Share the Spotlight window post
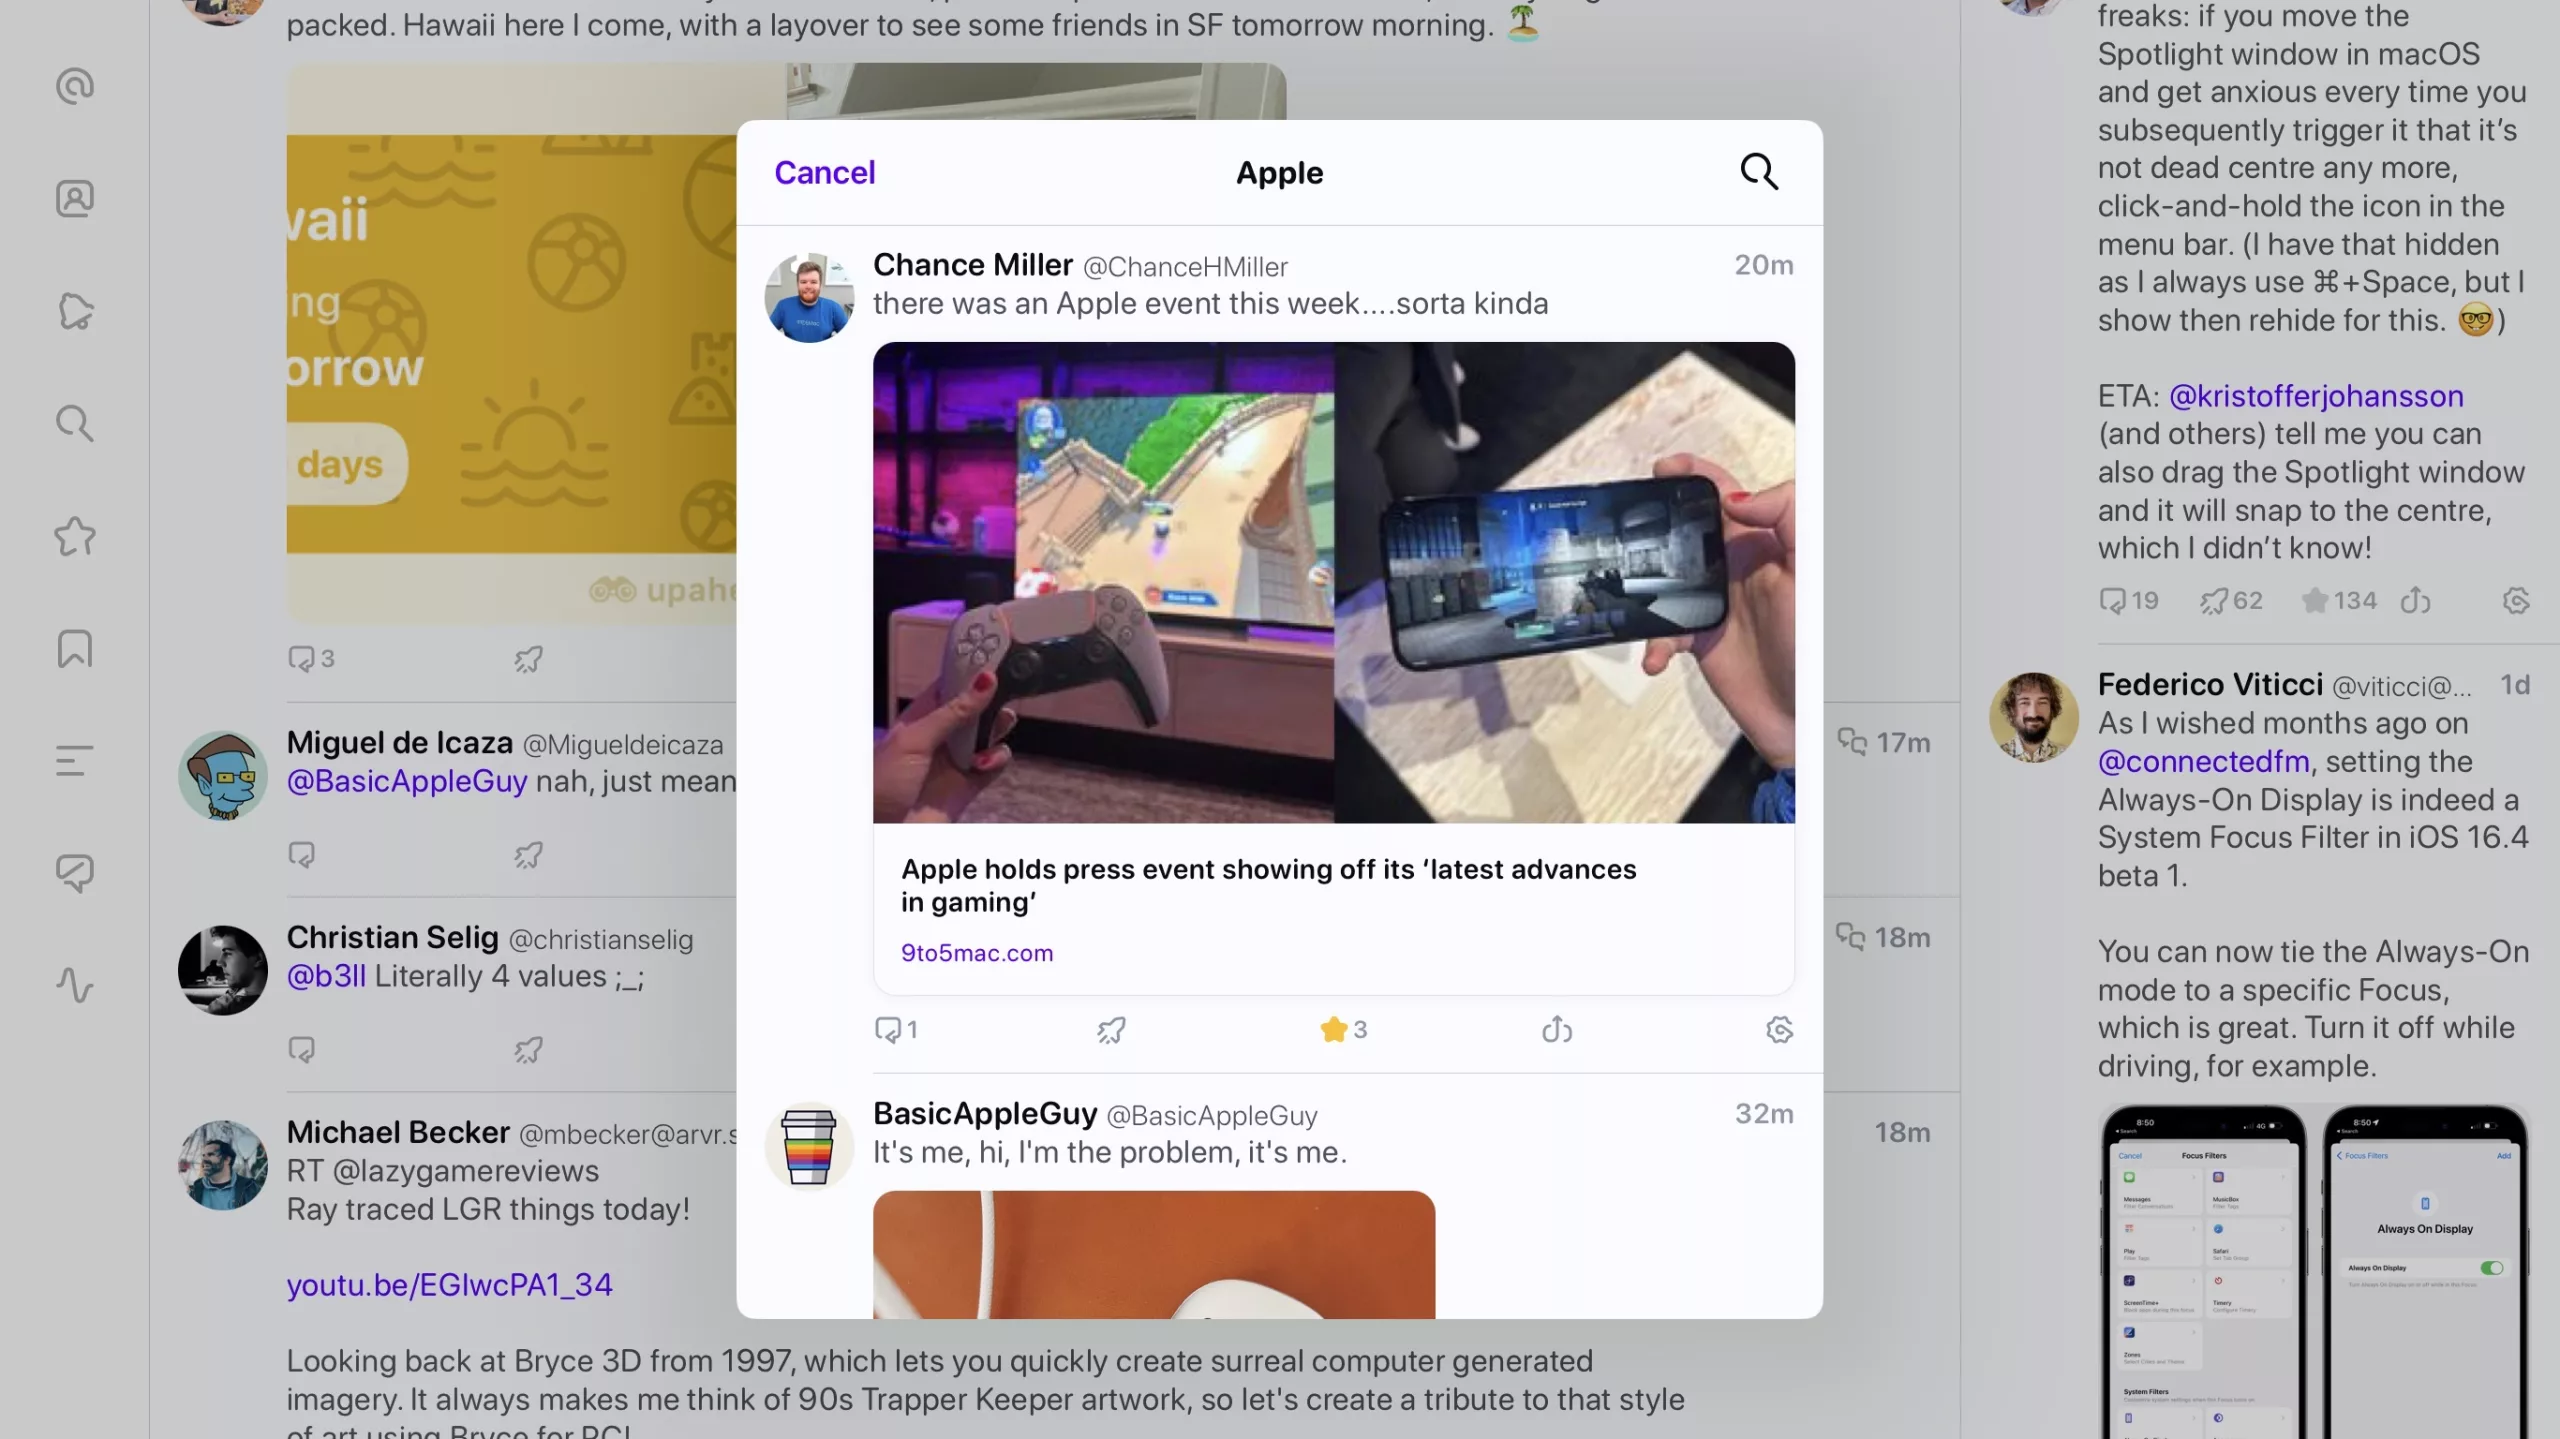 pos(2415,601)
